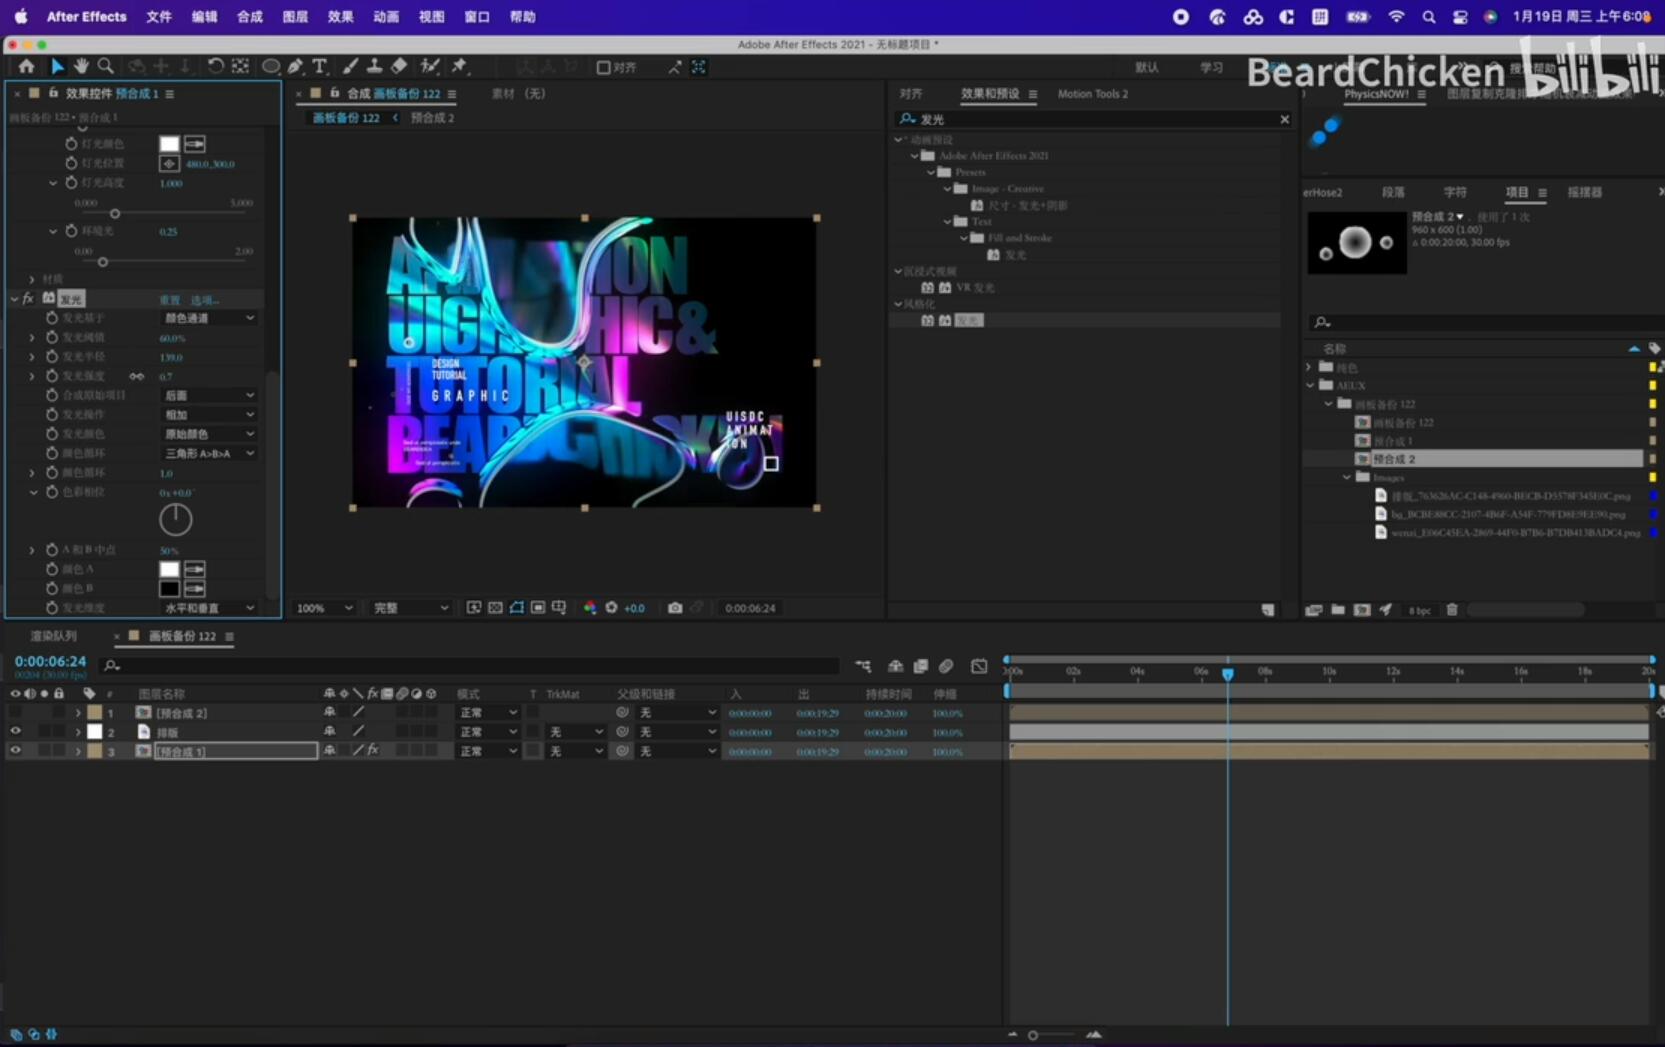
Task: Click the 预合成 2 breadcrumb in viewer
Action: click(432, 118)
